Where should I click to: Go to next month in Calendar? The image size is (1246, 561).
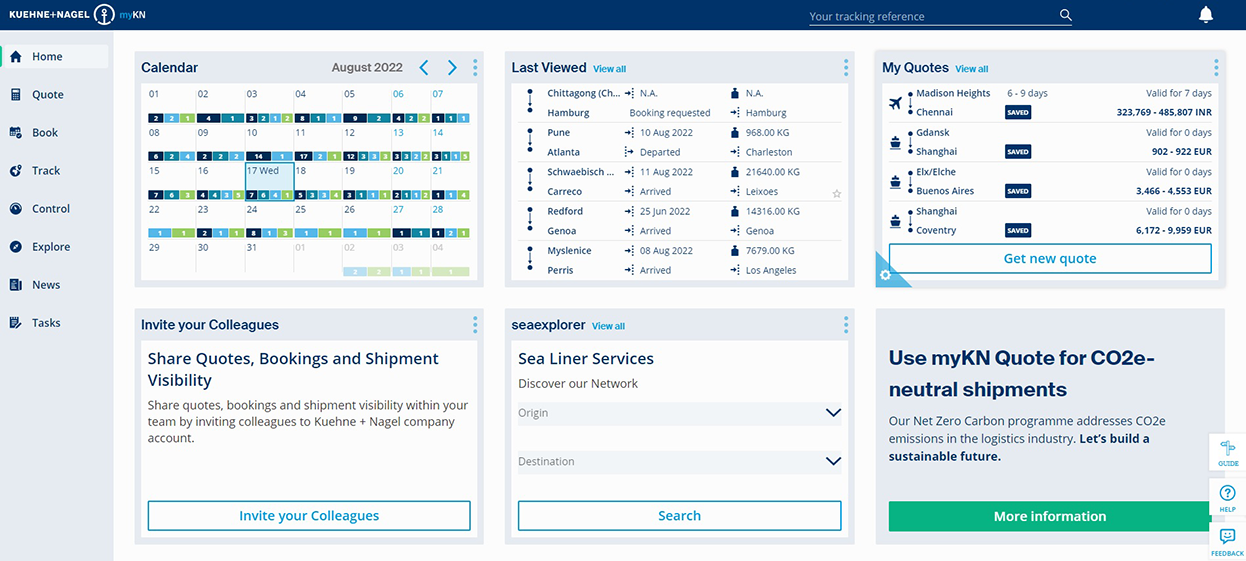click(452, 68)
